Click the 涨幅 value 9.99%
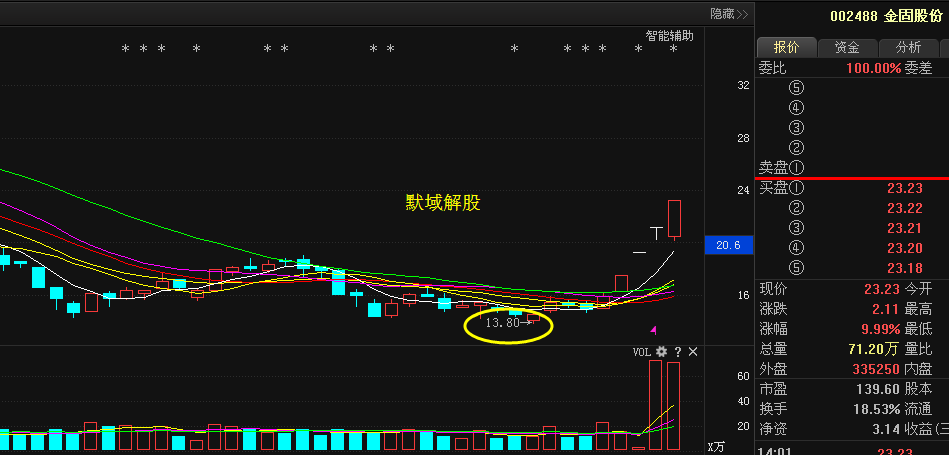949x455 pixels. [x=882, y=329]
